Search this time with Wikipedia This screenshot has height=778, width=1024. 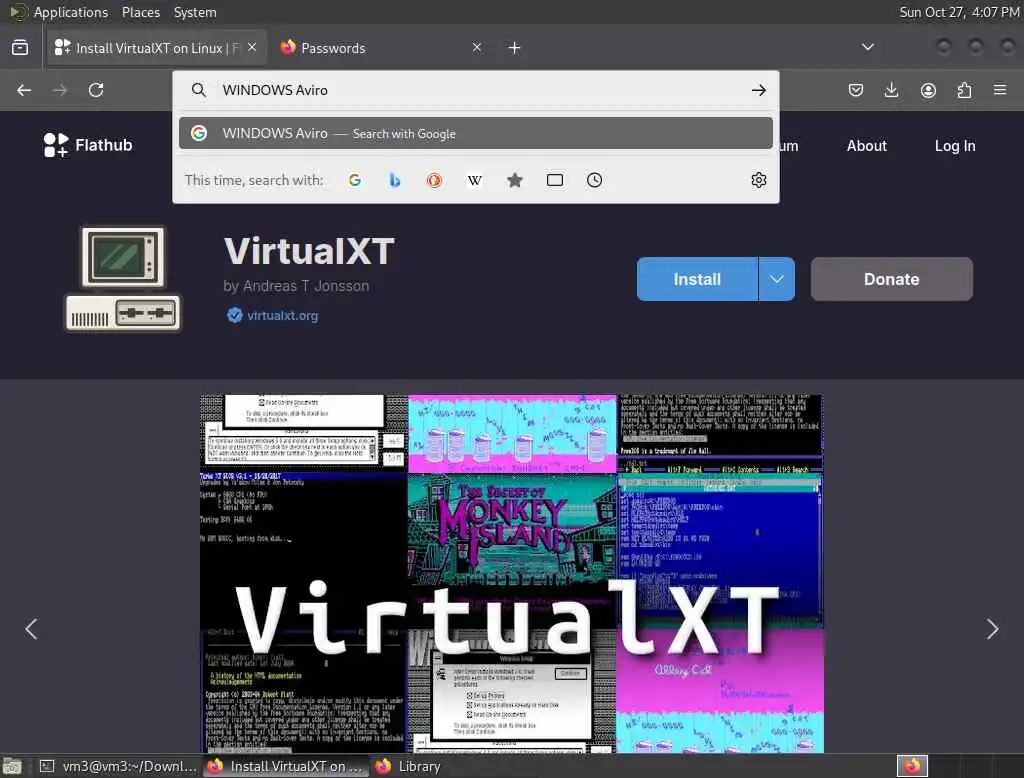(x=475, y=180)
